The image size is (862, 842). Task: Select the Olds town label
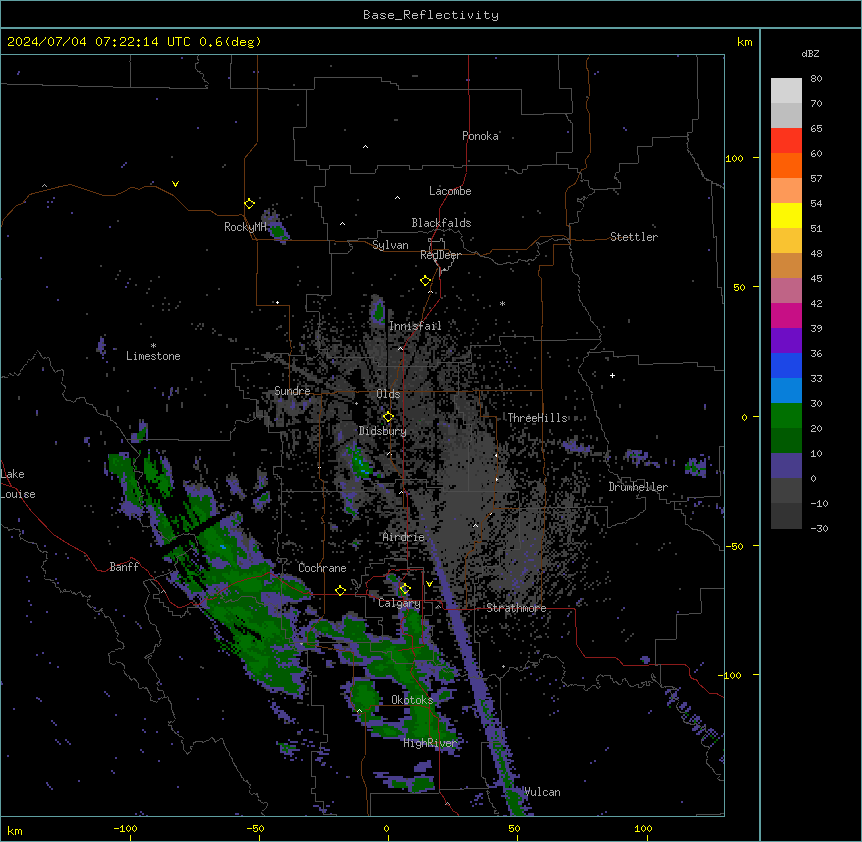[388, 394]
